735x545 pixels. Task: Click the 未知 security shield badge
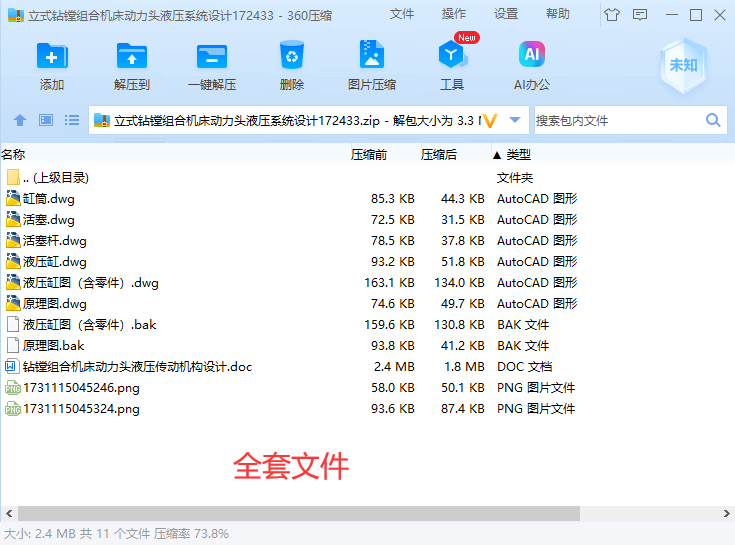pyautogui.click(x=683, y=66)
